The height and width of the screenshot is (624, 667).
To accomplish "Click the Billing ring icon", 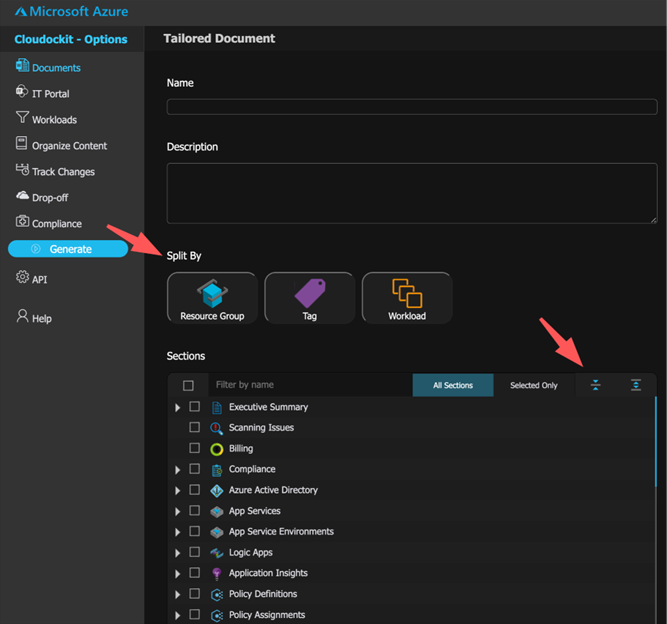I will tap(217, 449).
